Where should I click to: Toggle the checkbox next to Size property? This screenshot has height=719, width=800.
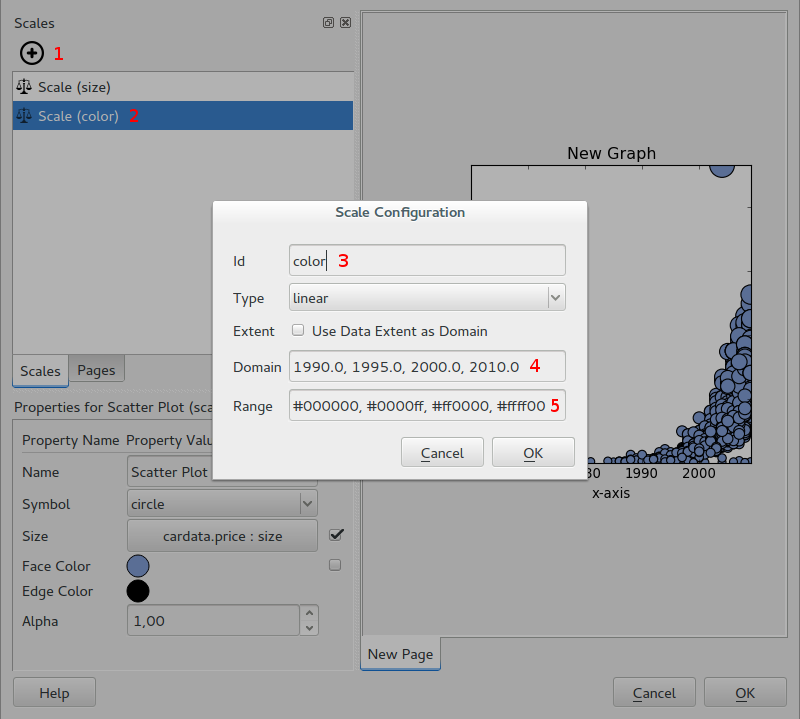point(336,534)
